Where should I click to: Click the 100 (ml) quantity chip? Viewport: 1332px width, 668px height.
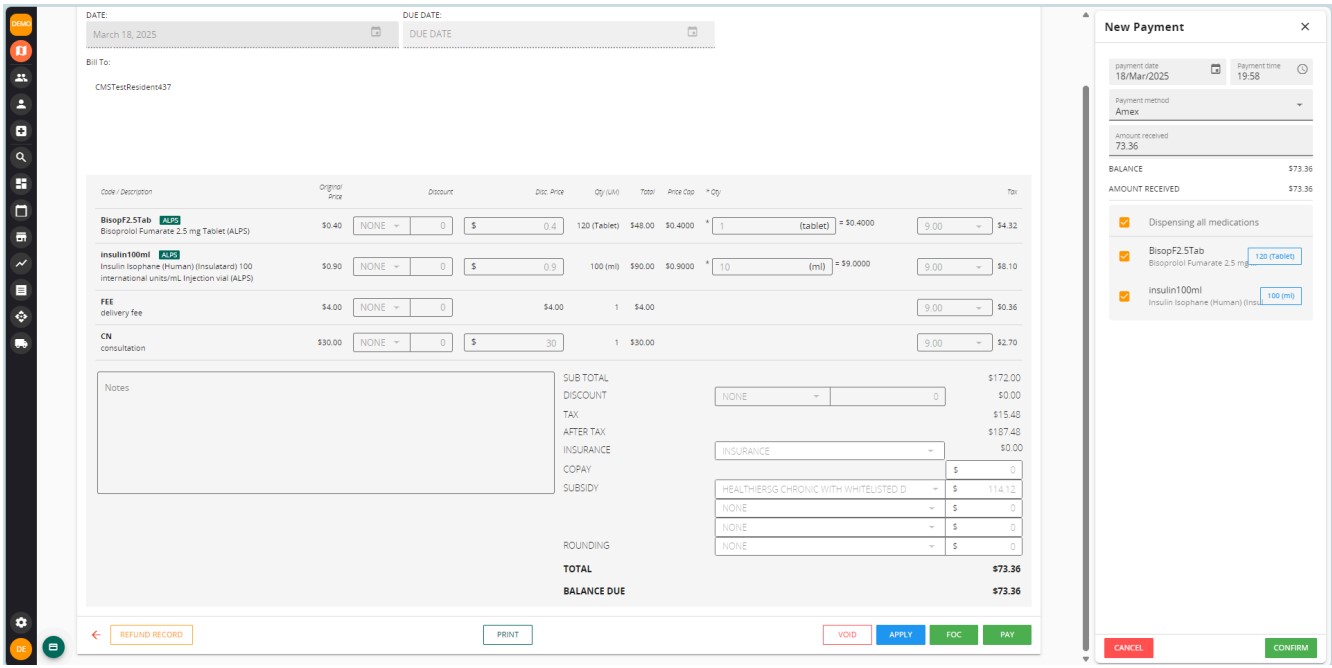1280,296
